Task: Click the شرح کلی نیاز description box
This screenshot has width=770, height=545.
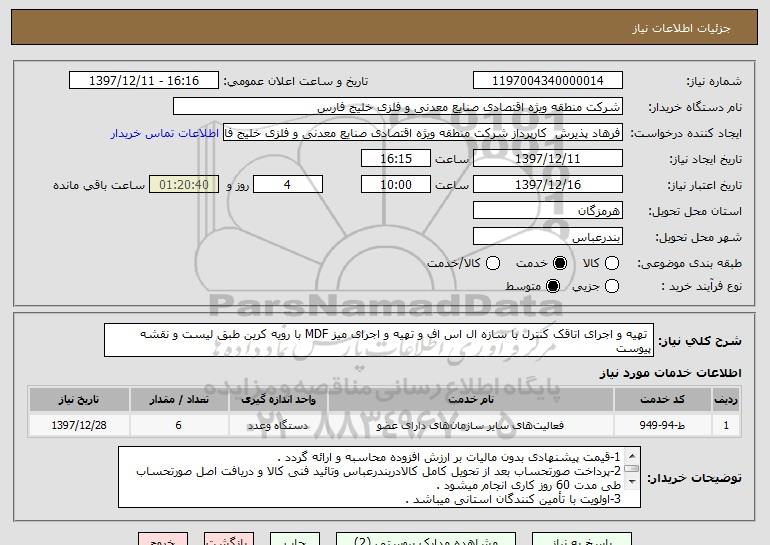Action: click(x=379, y=340)
